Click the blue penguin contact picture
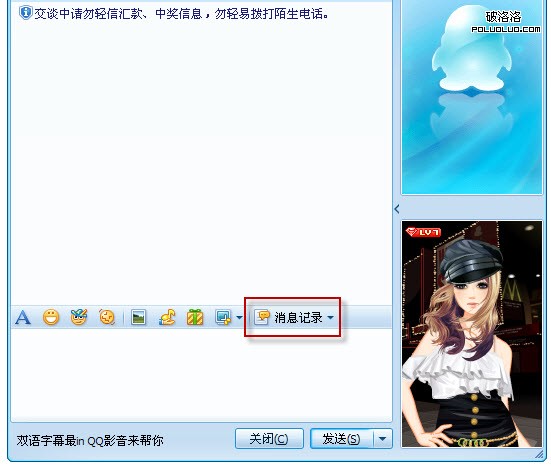Screen dimensions: 551x466 point(472,97)
